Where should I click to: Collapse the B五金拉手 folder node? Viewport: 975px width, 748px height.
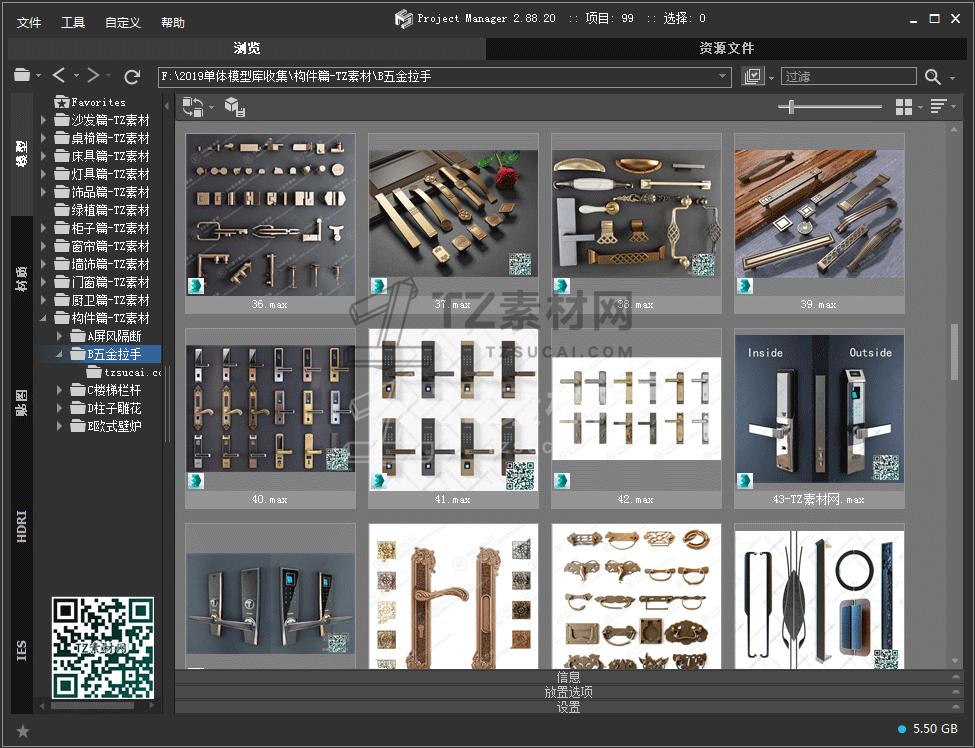pyautogui.click(x=61, y=354)
